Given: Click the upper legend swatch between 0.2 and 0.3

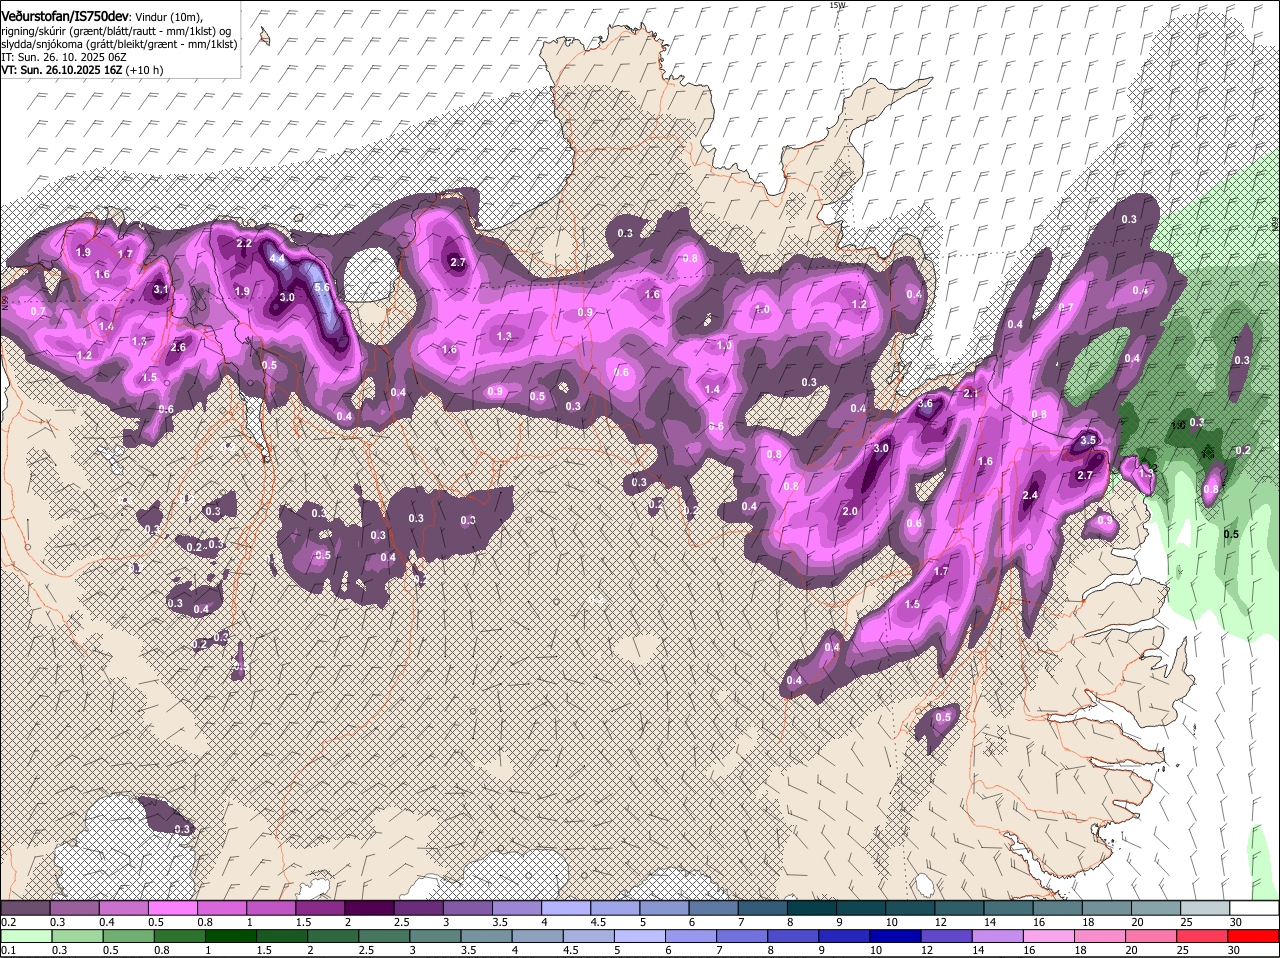Looking at the screenshot, I should [x=25, y=907].
